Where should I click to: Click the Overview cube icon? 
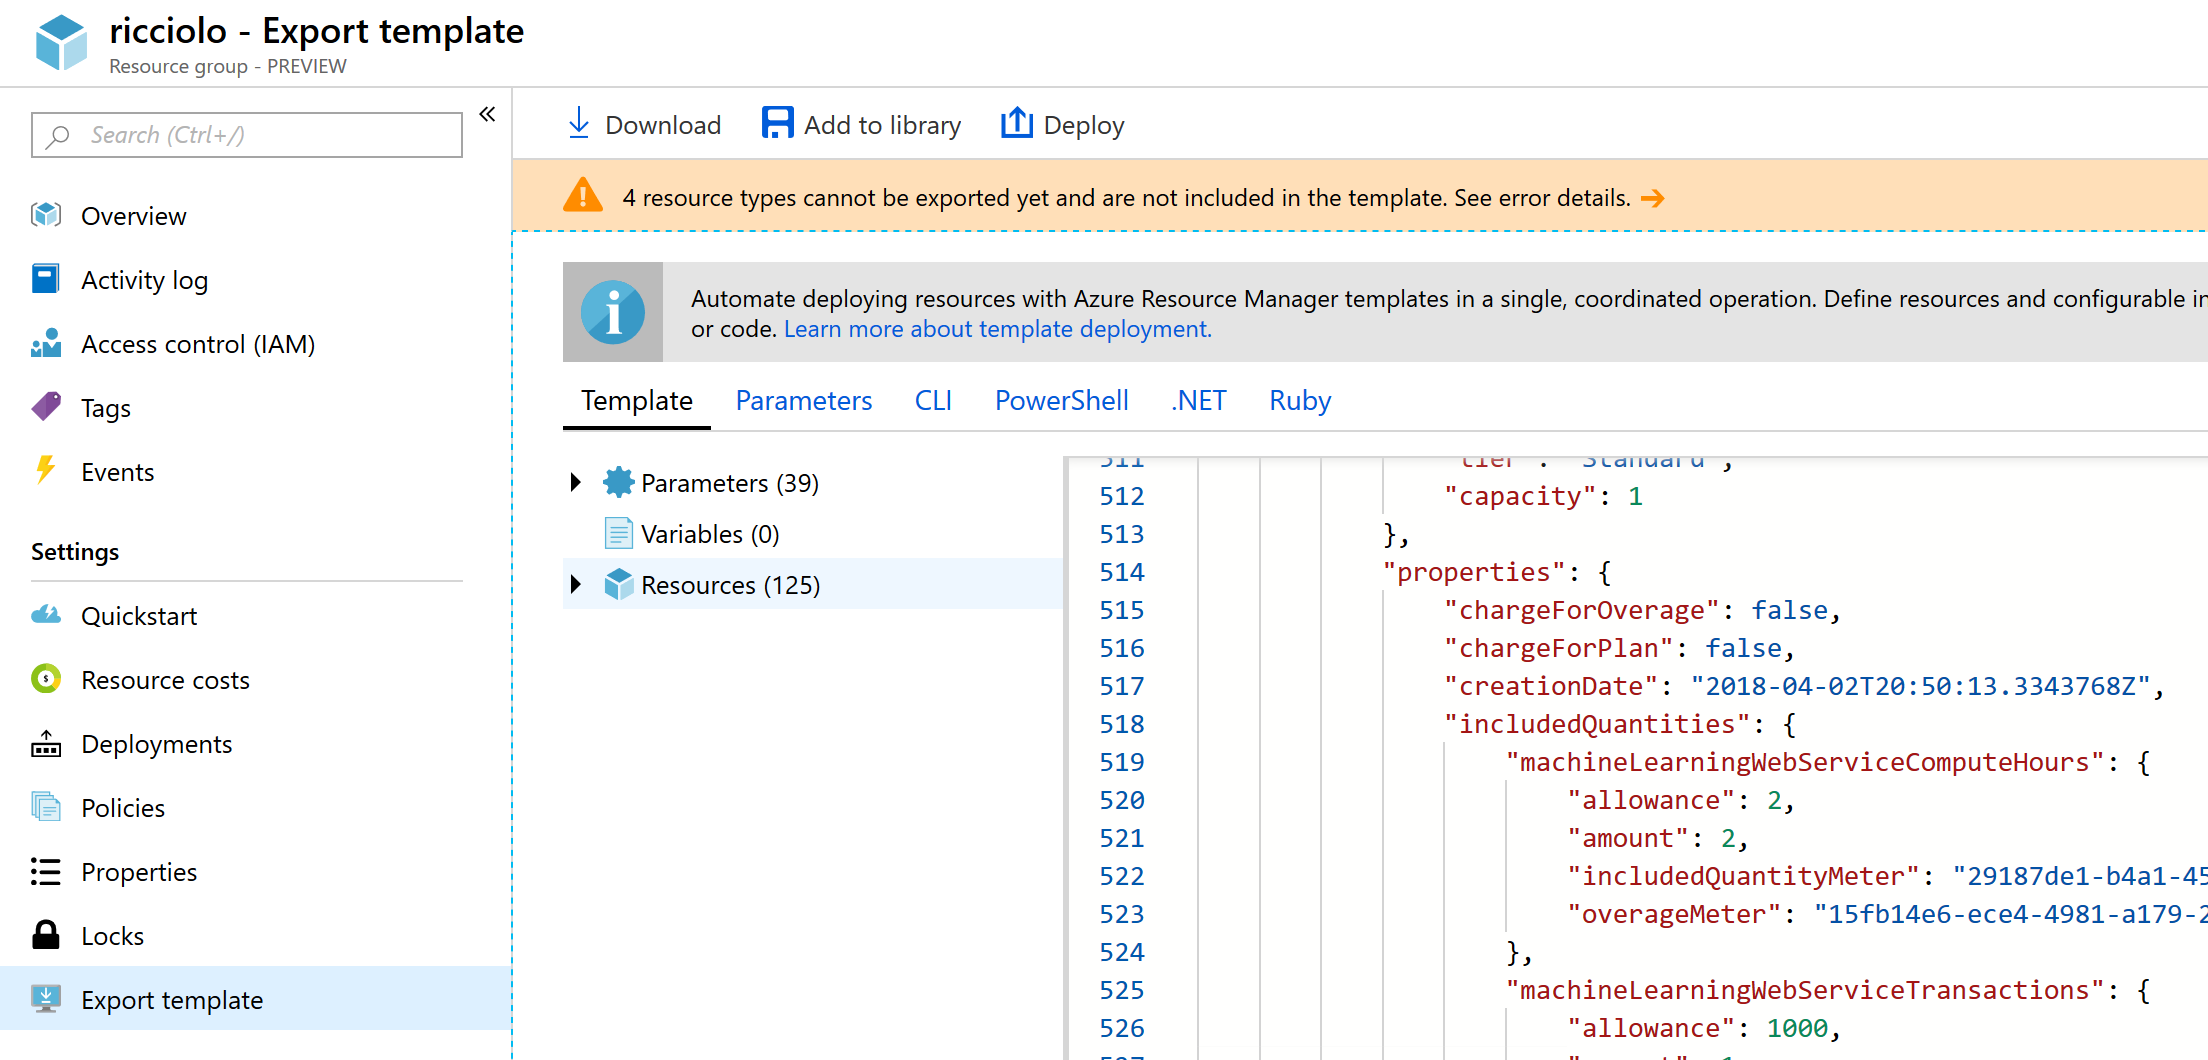coord(46,215)
